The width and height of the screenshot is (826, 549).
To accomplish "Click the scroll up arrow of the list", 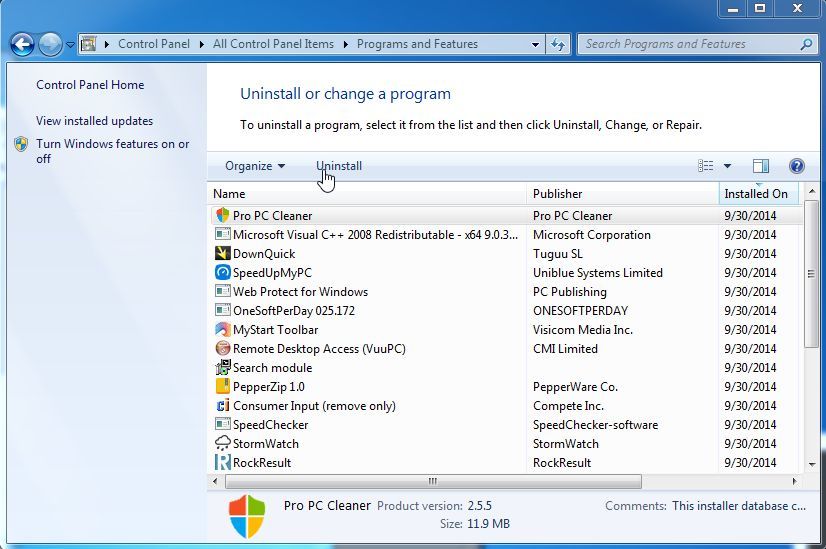I will 812,191.
